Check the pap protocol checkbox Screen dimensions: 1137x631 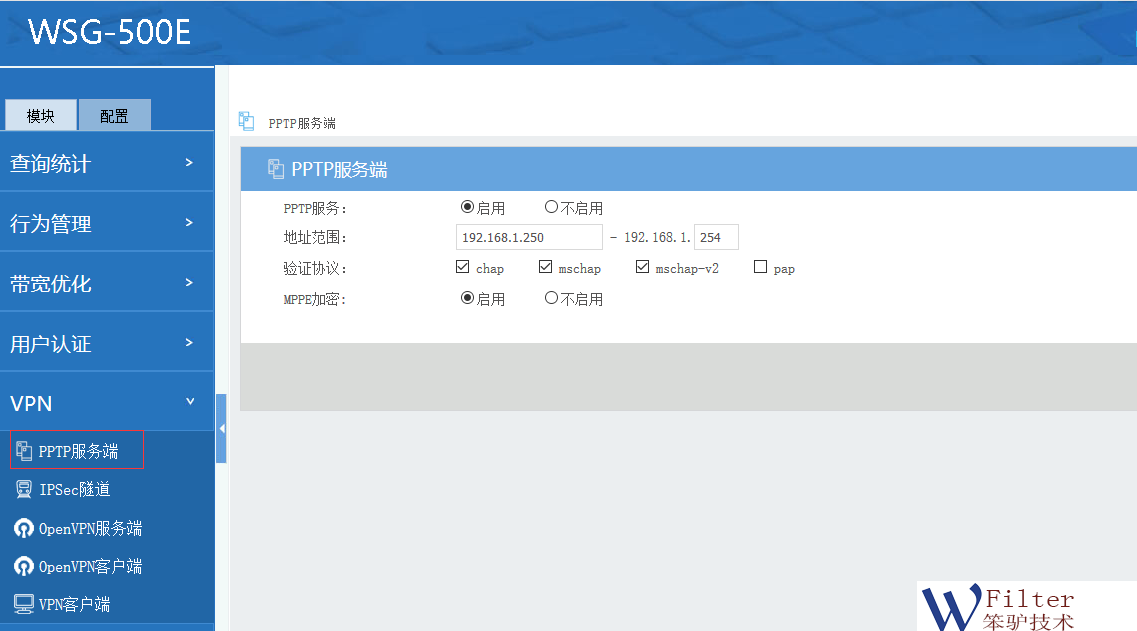(x=761, y=267)
